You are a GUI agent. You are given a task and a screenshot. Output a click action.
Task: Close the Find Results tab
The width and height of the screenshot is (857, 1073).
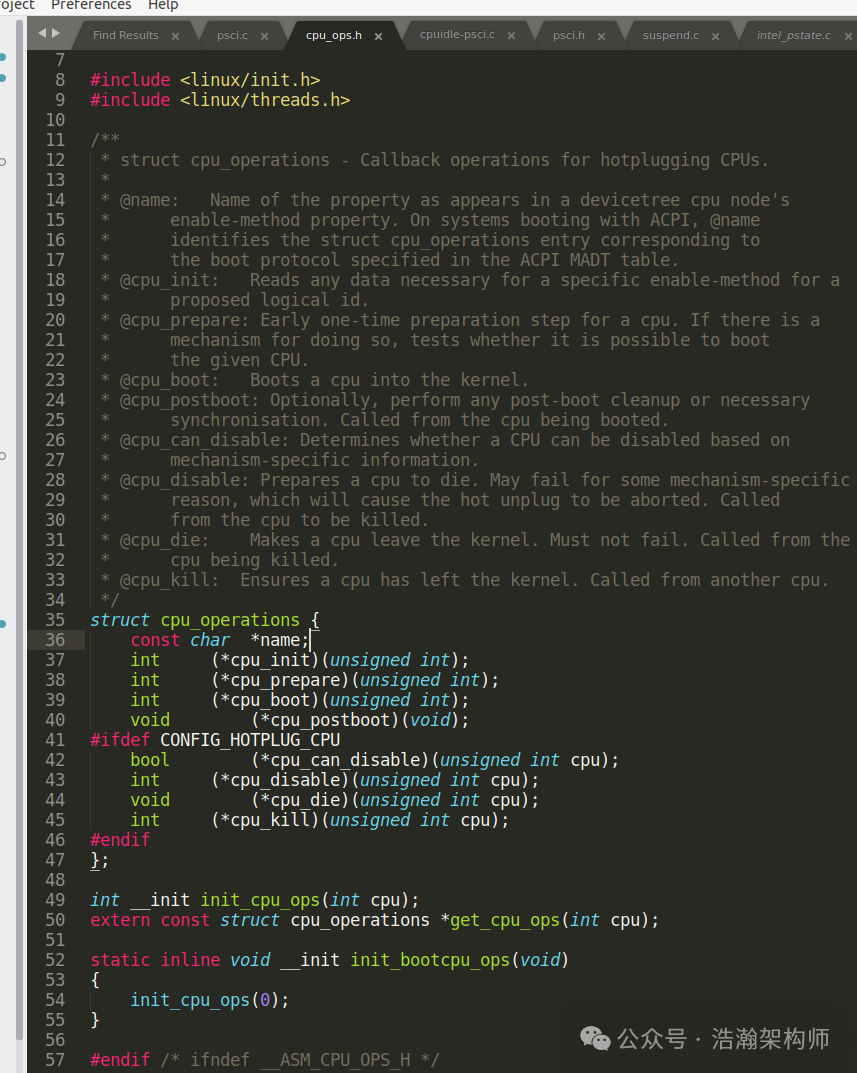pyautogui.click(x=176, y=36)
